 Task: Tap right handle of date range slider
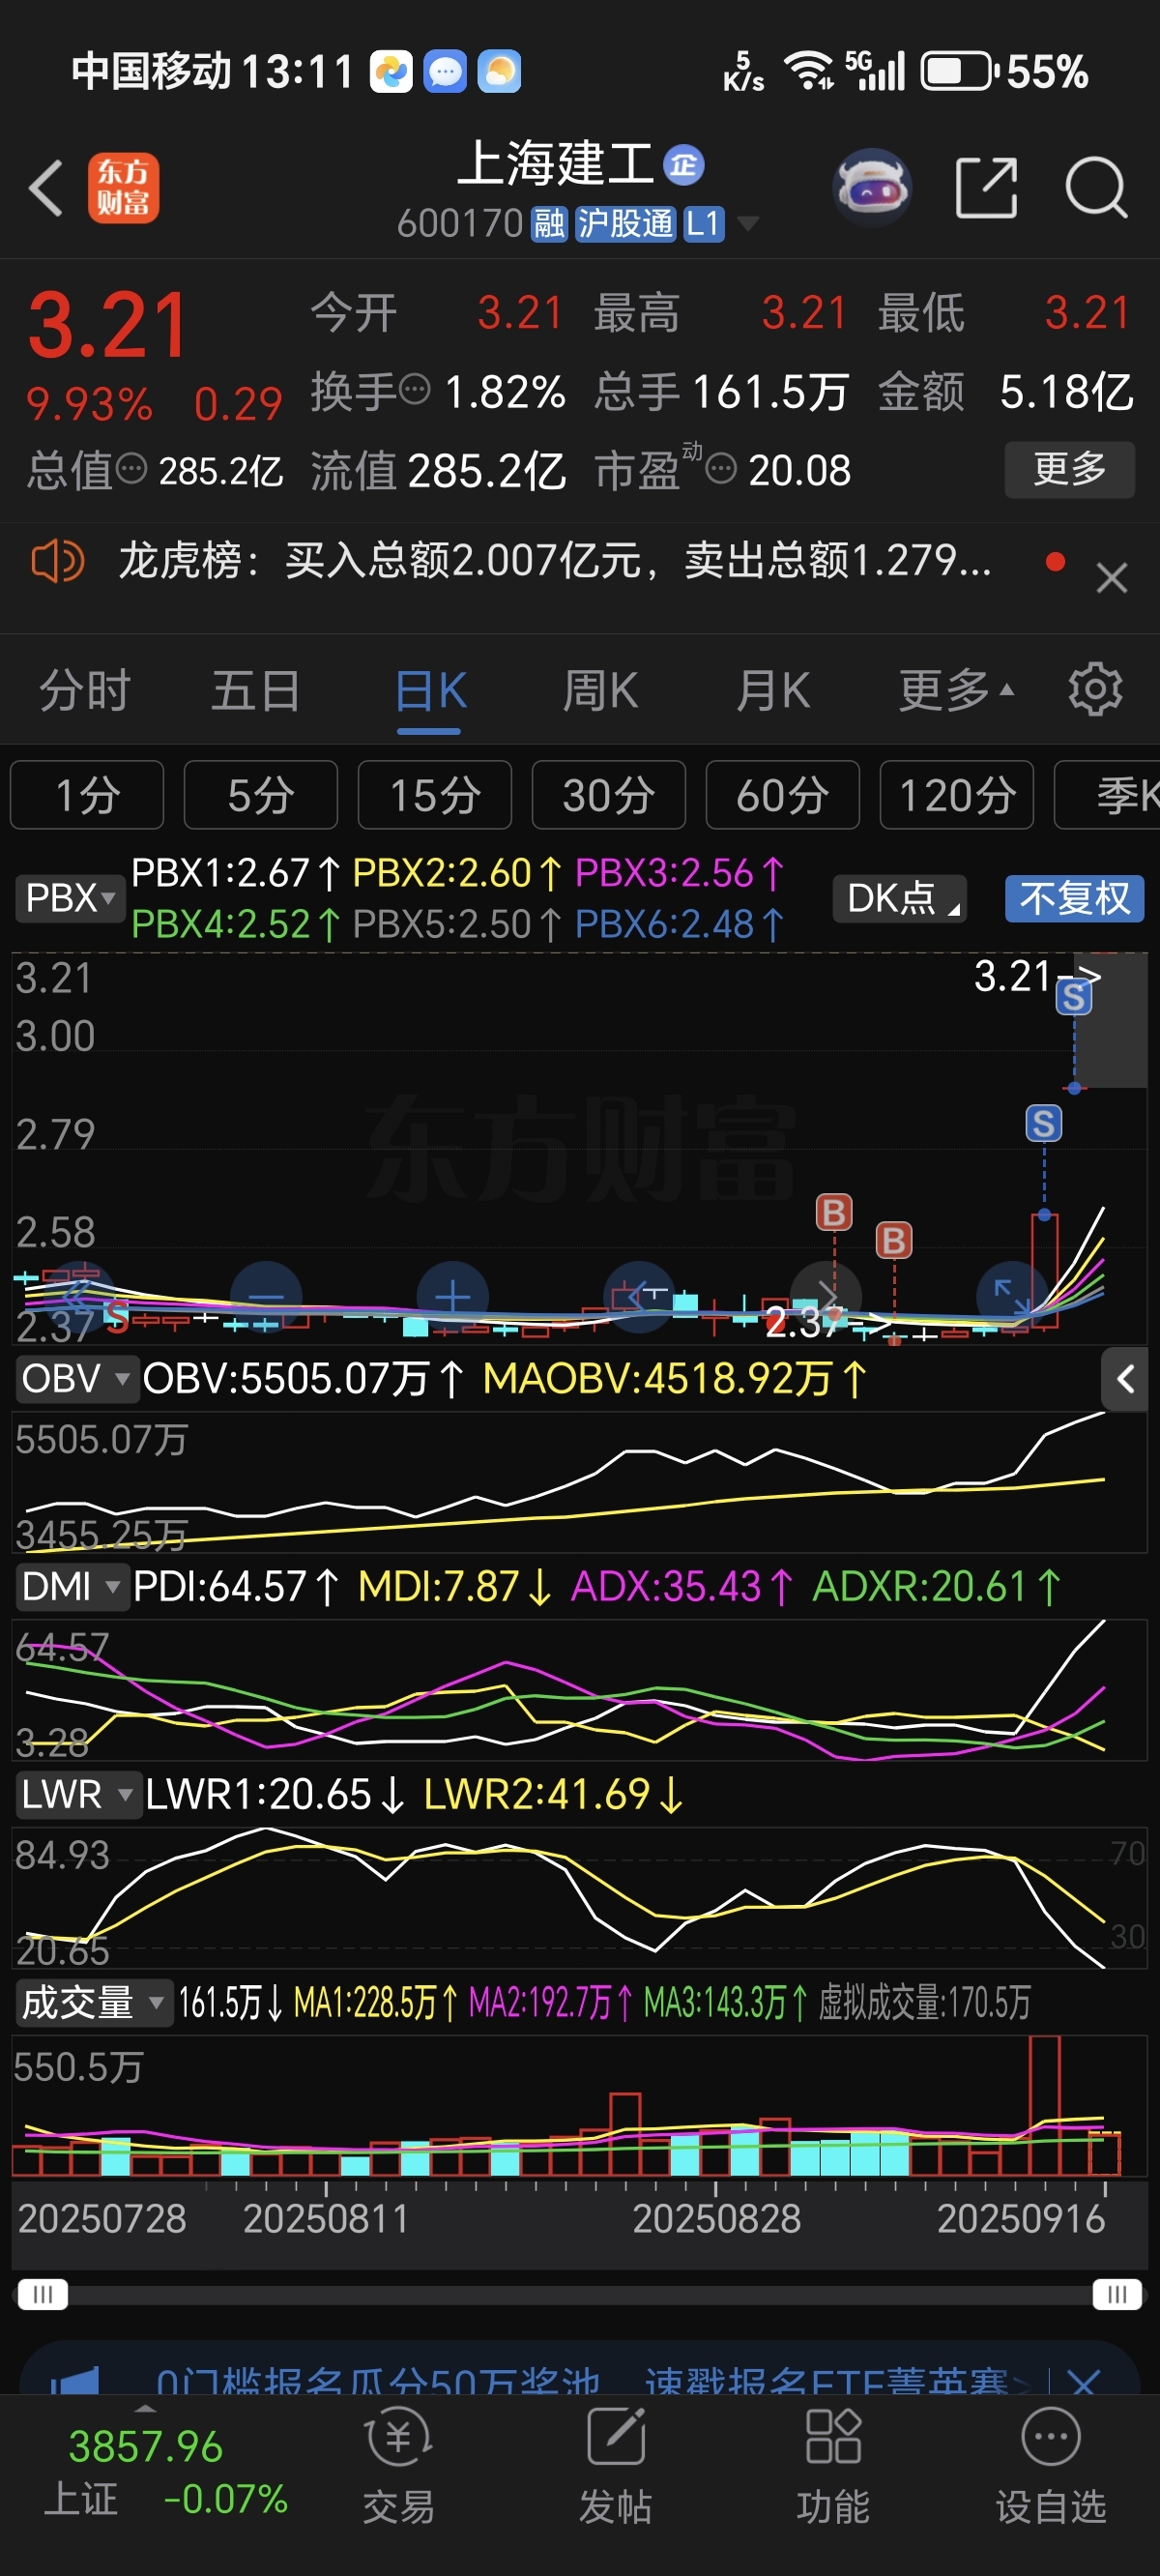pos(1117,2294)
